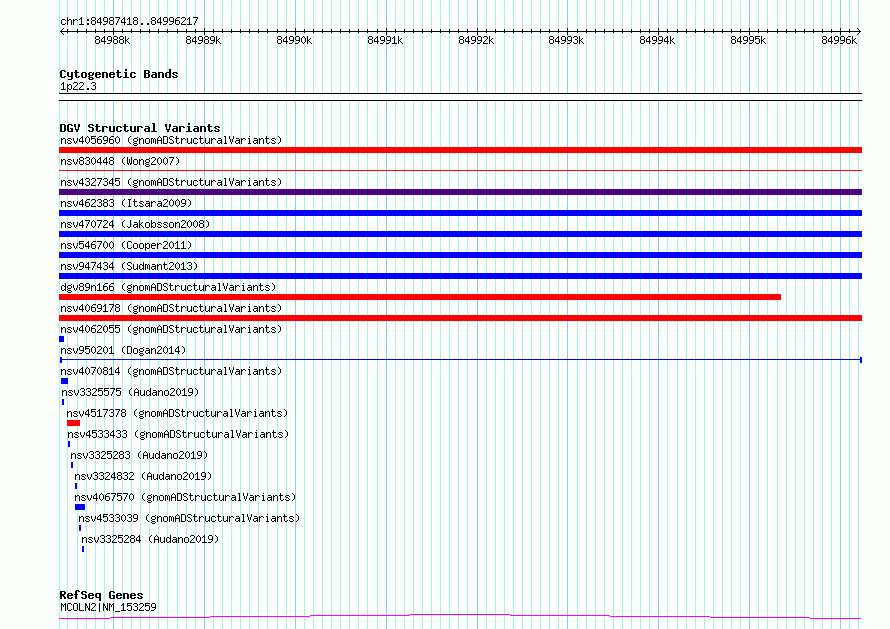
Task: Click the 84994k ruler tick label
Action: pos(657,40)
